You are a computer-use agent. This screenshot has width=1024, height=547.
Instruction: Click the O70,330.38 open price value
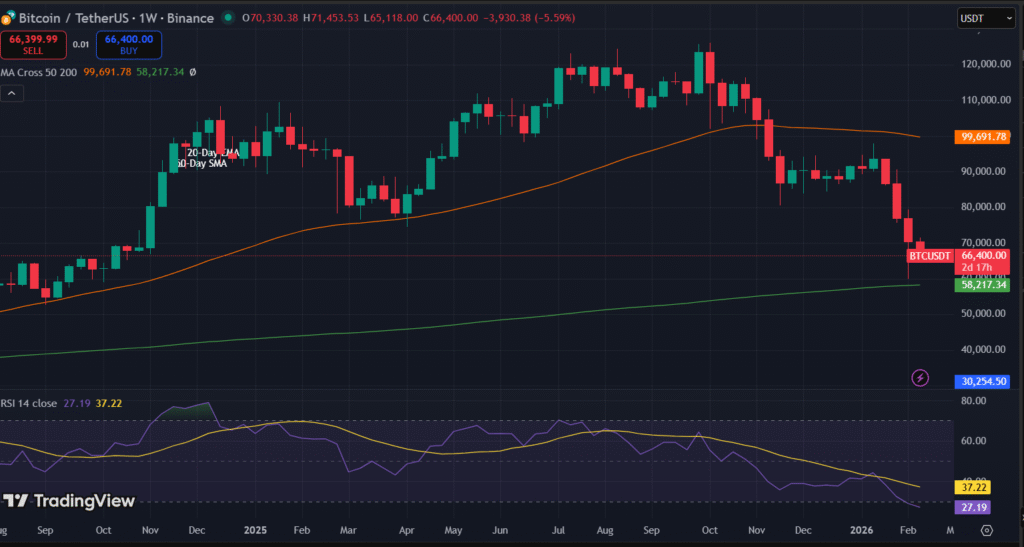pos(270,18)
